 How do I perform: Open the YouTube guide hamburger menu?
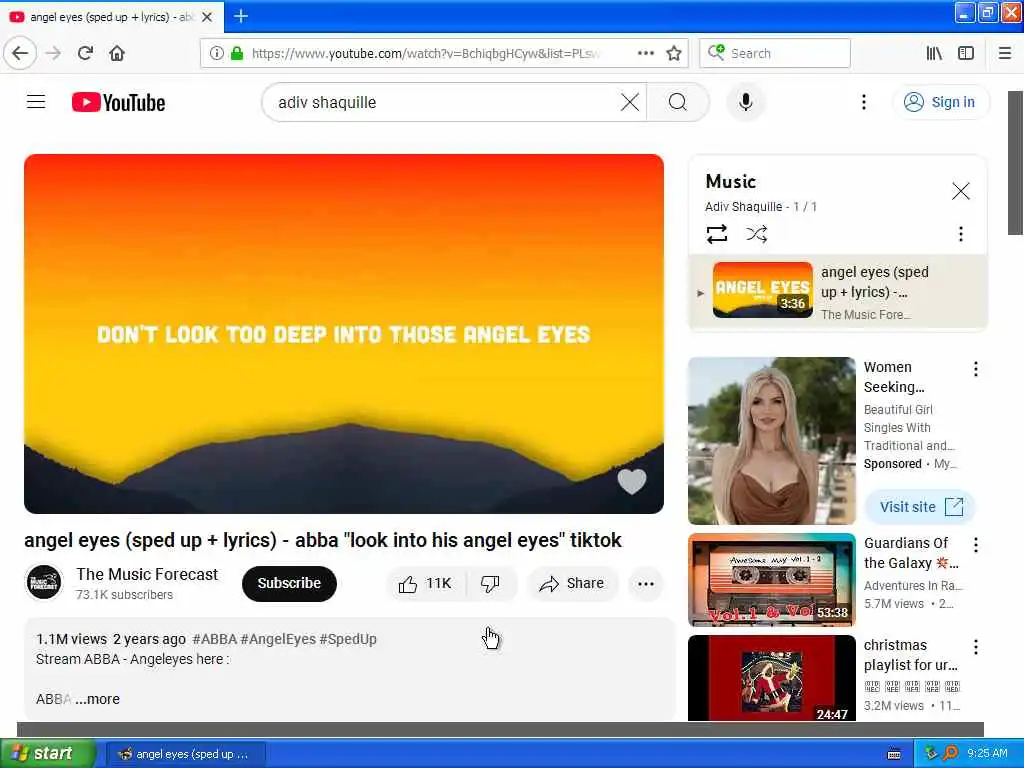pyautogui.click(x=36, y=102)
